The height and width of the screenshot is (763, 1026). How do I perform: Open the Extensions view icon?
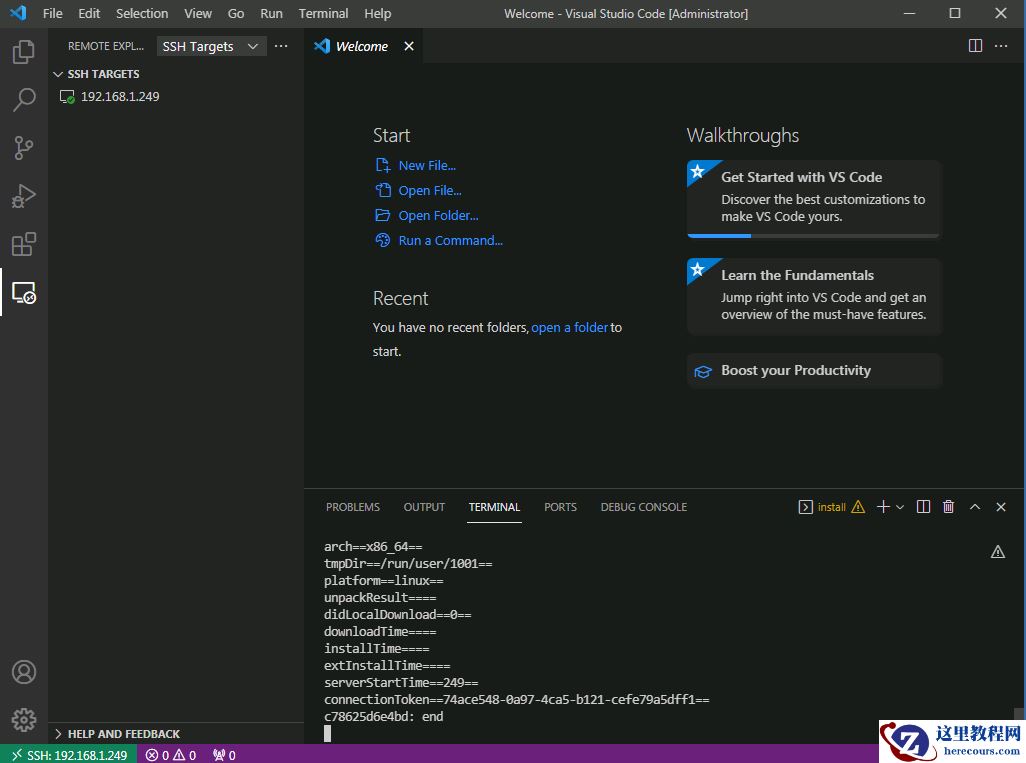click(24, 244)
